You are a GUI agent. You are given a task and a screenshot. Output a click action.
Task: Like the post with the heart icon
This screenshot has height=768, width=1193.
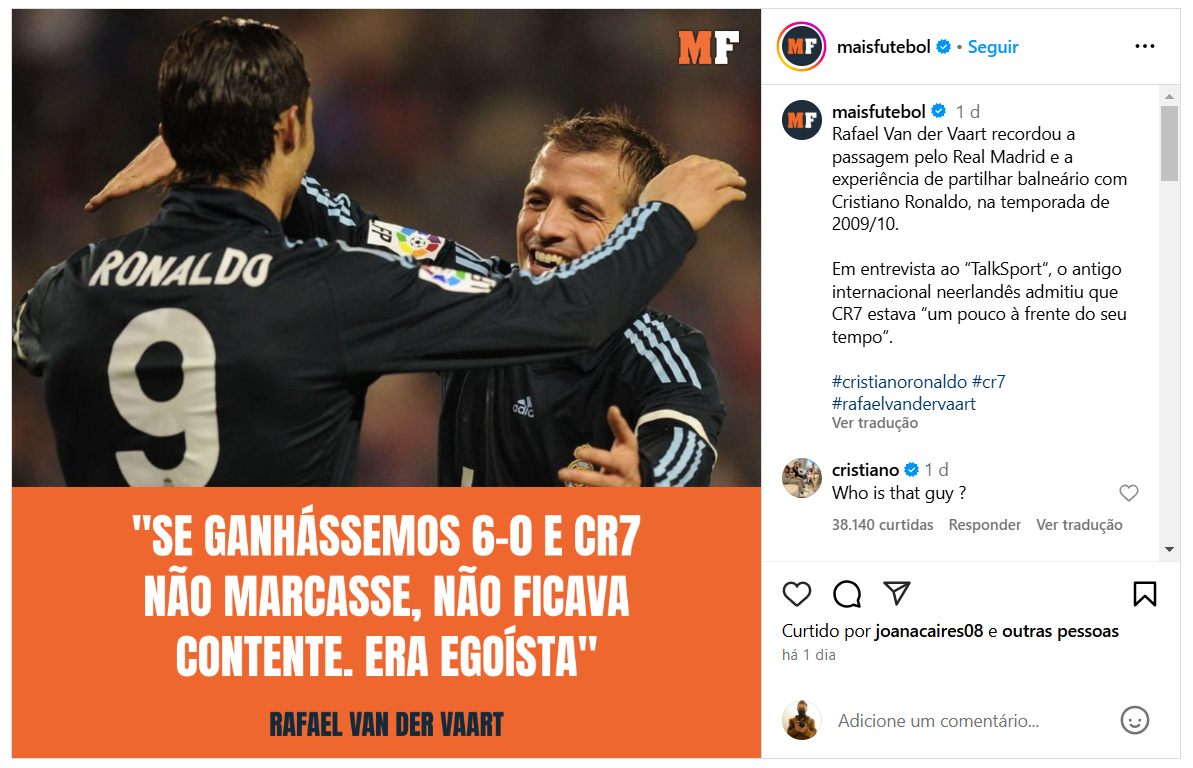click(x=797, y=594)
